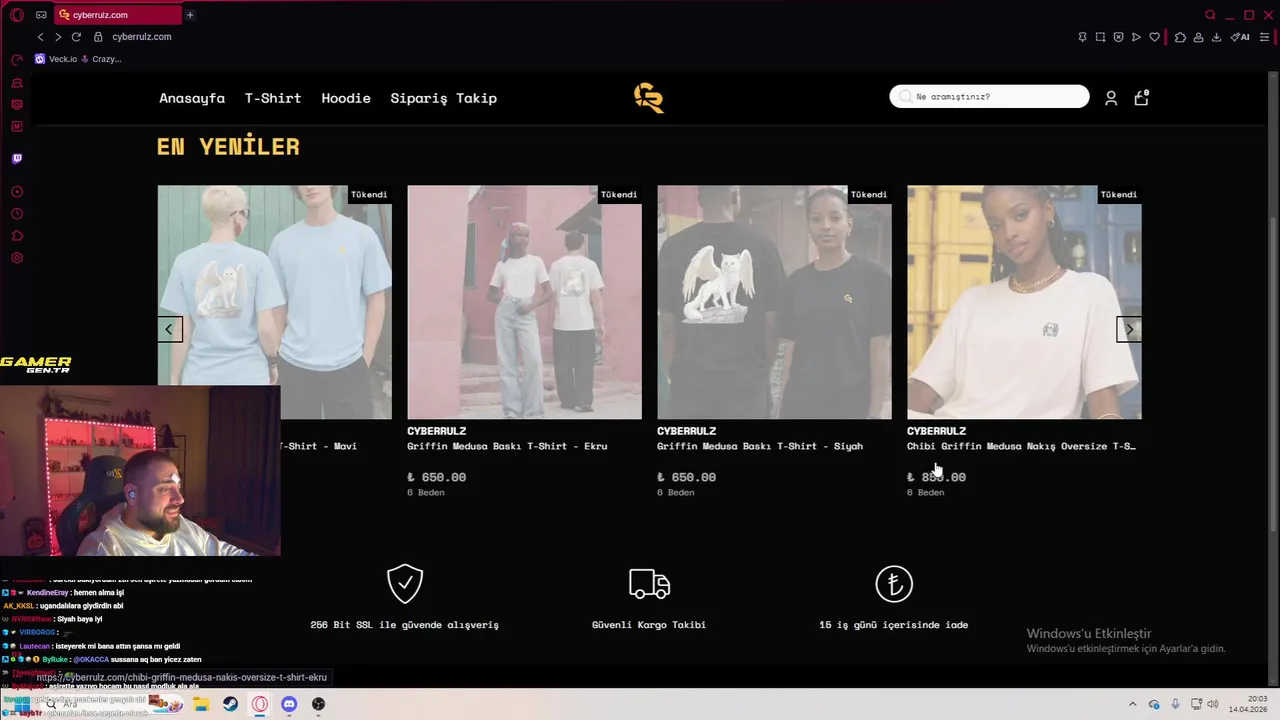Go to Anasayfa in site menu
The image size is (1280, 720).
(192, 98)
